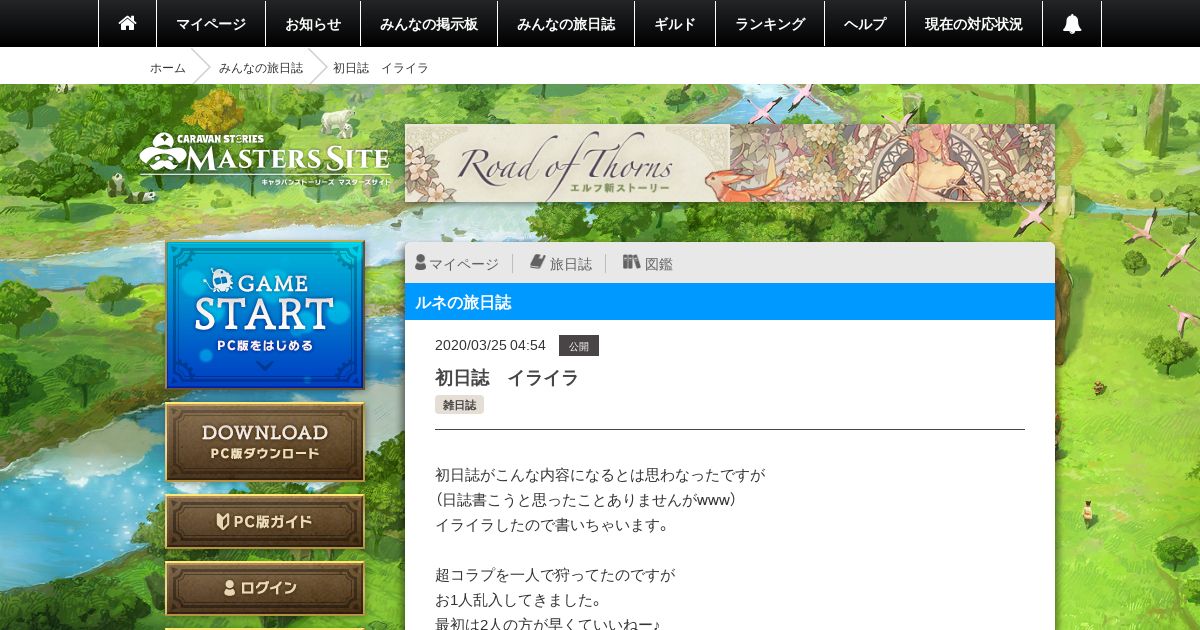Switch to the 図鑑 tab
The height and width of the screenshot is (630, 1200).
coord(647,263)
